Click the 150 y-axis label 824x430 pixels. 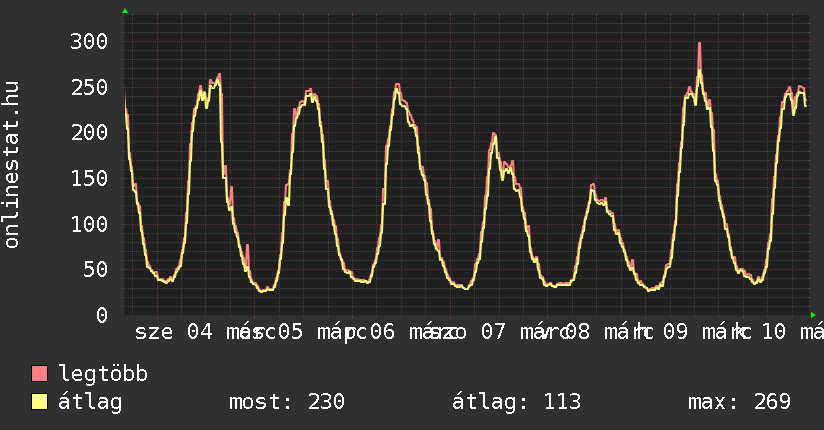(x=91, y=178)
